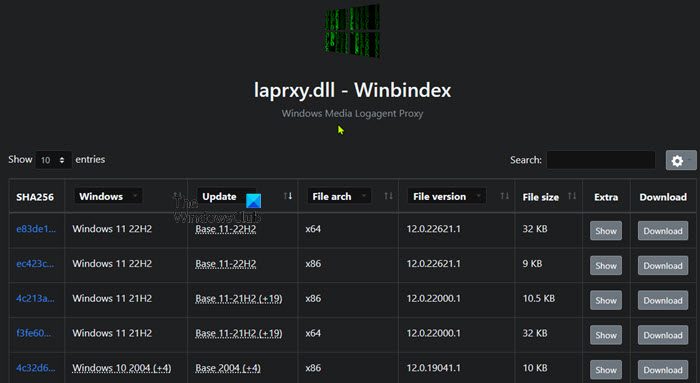Show extra info for 4c32d6 row
This screenshot has height=383, width=700.
[x=606, y=370]
